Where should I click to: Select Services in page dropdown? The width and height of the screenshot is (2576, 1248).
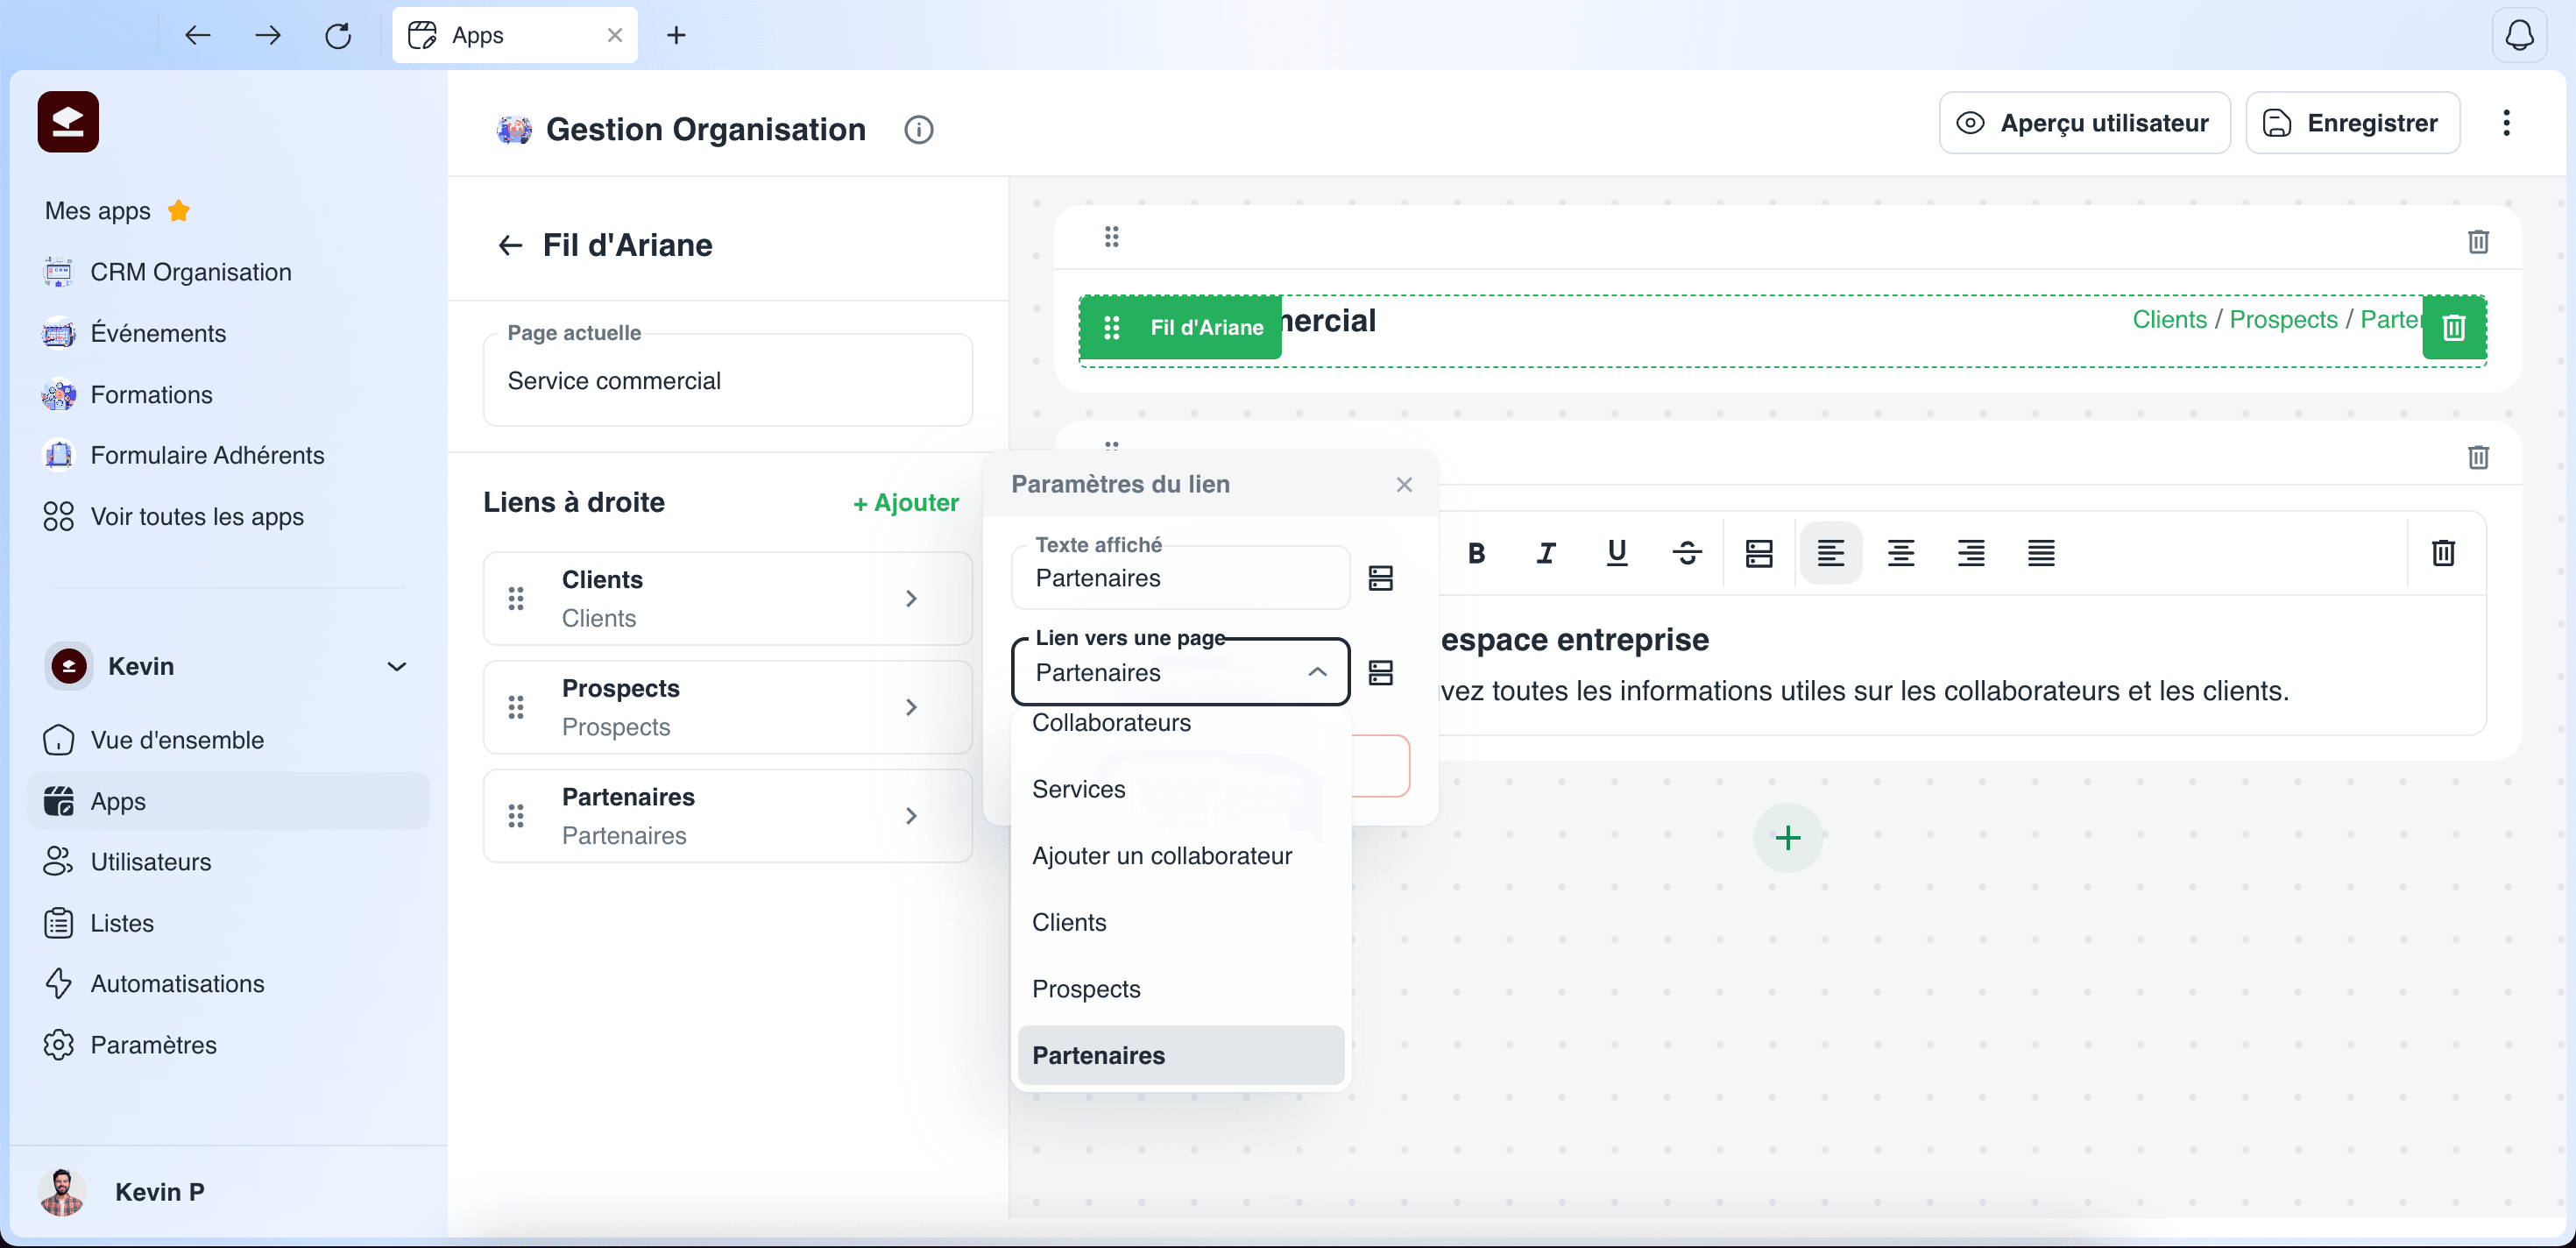1180,789
